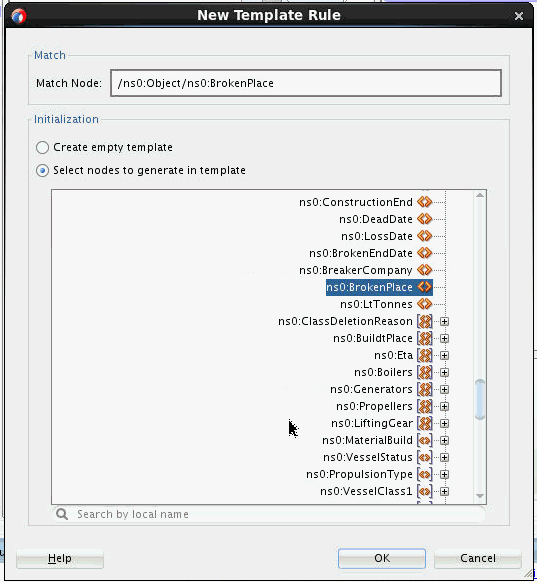Click the ns0:VesselStatus node icon
537x582 pixels.
click(x=425, y=458)
